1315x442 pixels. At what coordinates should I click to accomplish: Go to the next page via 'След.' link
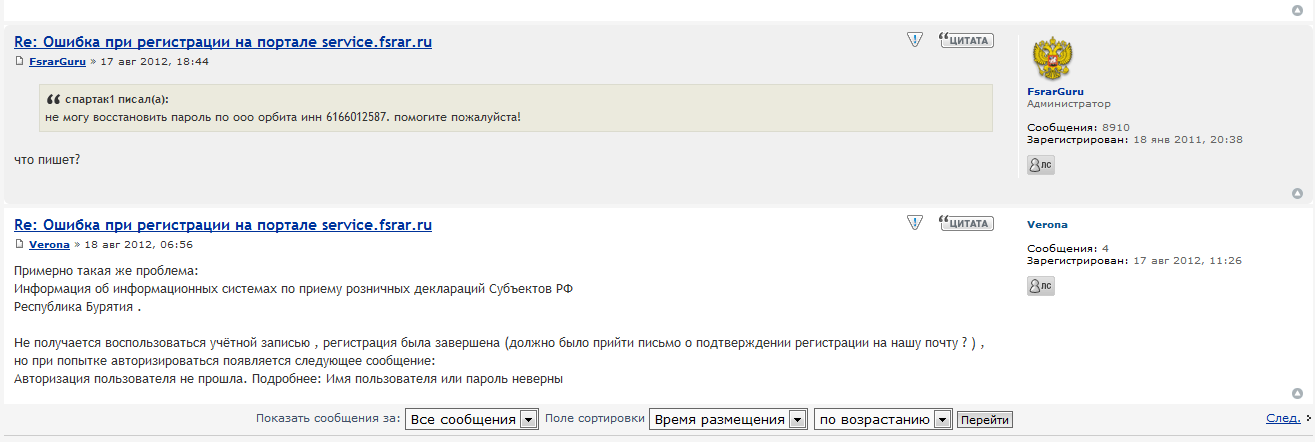coord(1283,418)
